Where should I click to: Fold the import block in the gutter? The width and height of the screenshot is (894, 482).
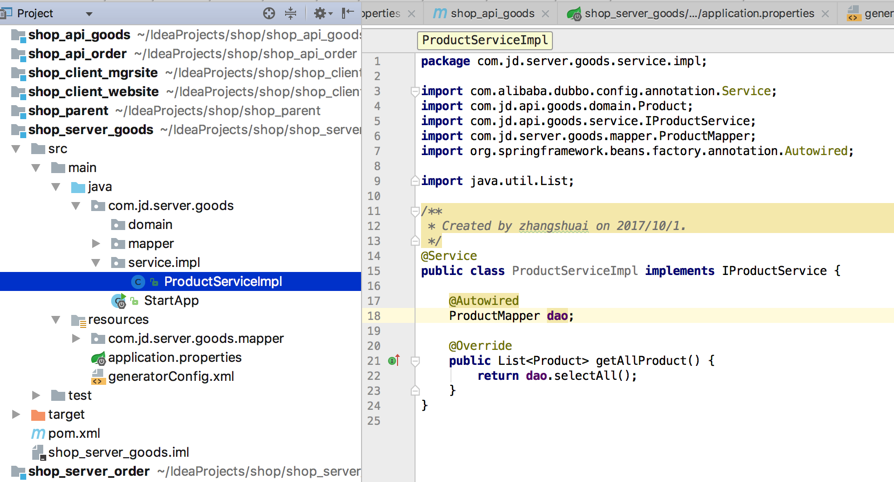415,91
